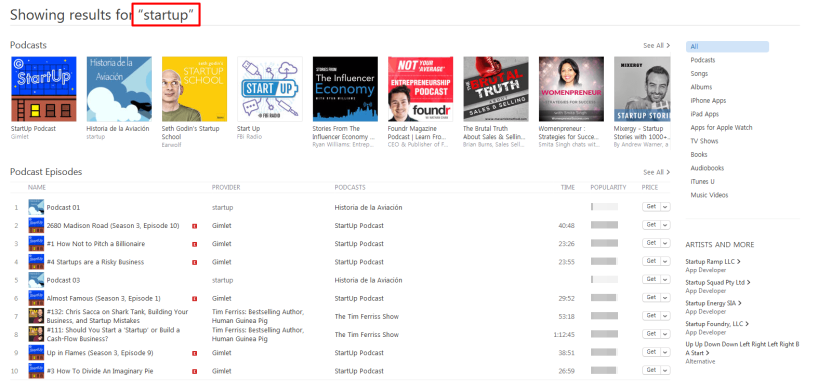
Task: Click popularity bar for 2680 Madison Road
Action: [x=604, y=225]
